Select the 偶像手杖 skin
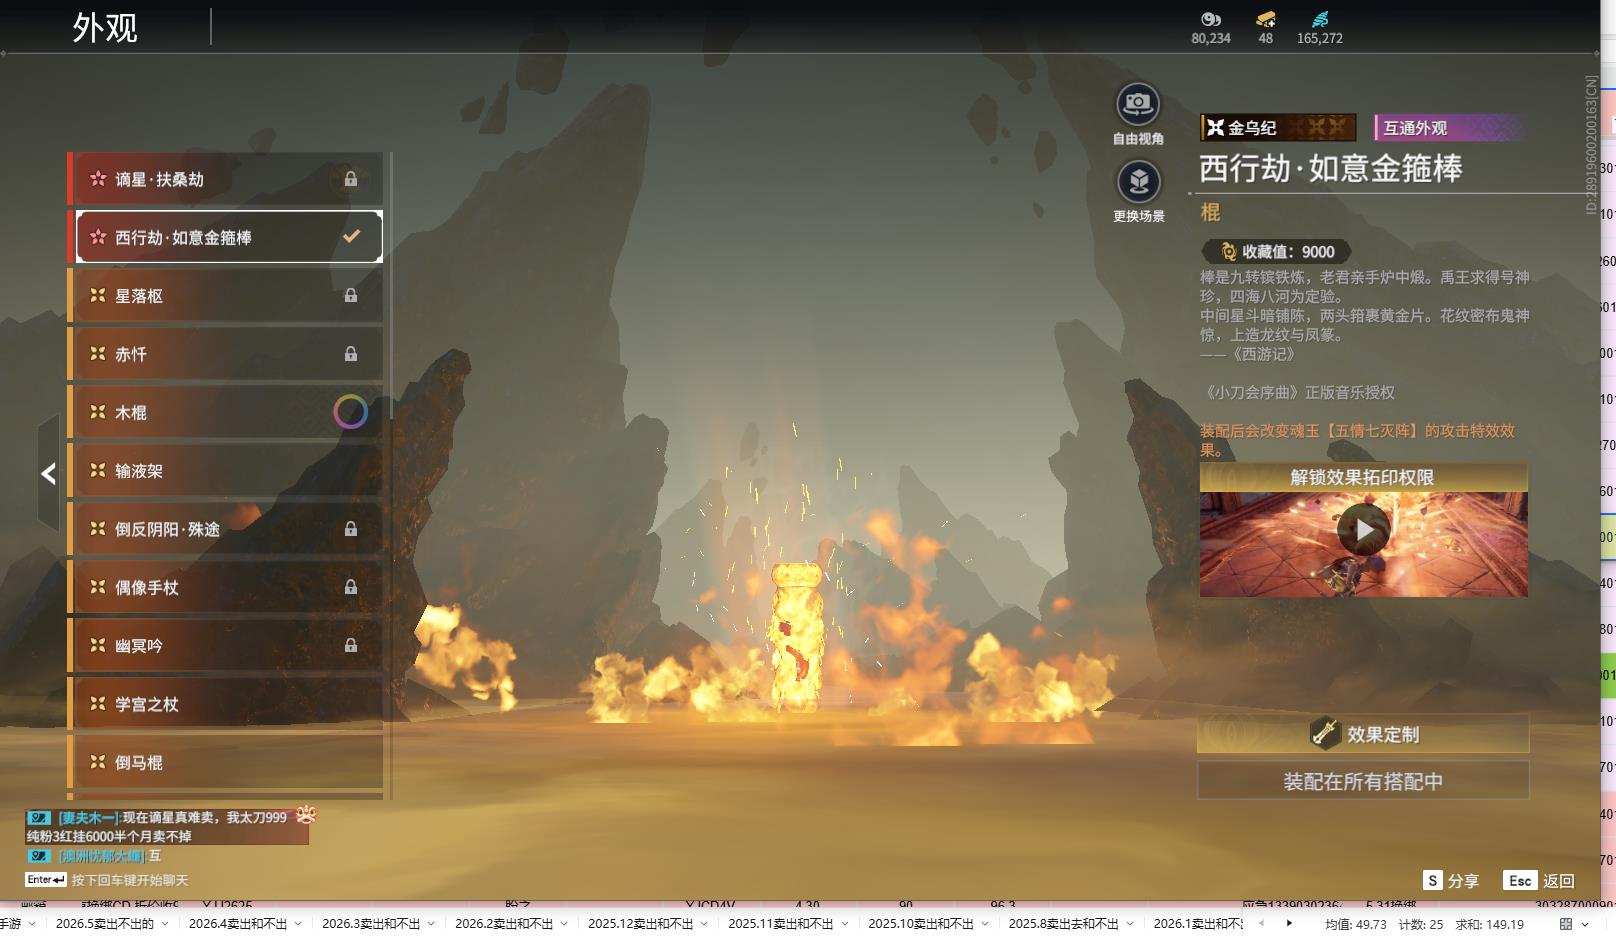 click(x=226, y=587)
